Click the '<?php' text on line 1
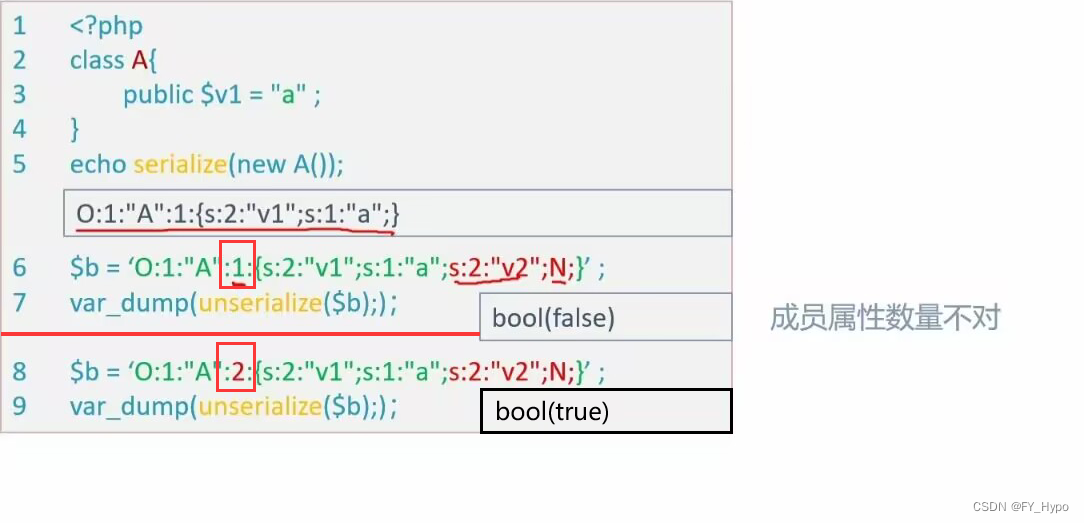1084x523 pixels. click(x=106, y=26)
